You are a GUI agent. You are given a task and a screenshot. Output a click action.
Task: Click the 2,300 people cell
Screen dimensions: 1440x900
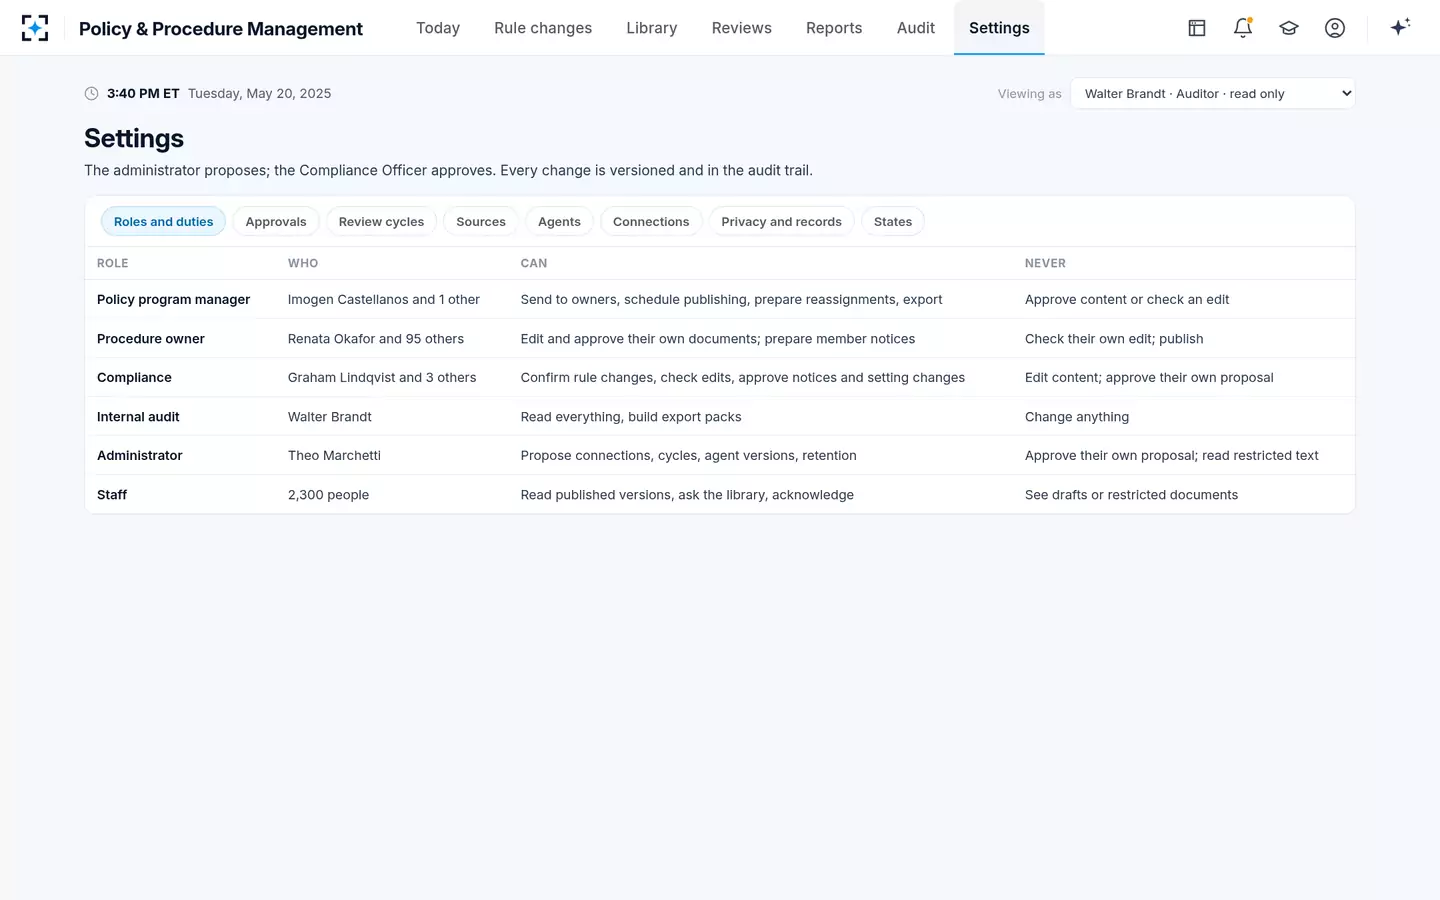pyautogui.click(x=328, y=494)
